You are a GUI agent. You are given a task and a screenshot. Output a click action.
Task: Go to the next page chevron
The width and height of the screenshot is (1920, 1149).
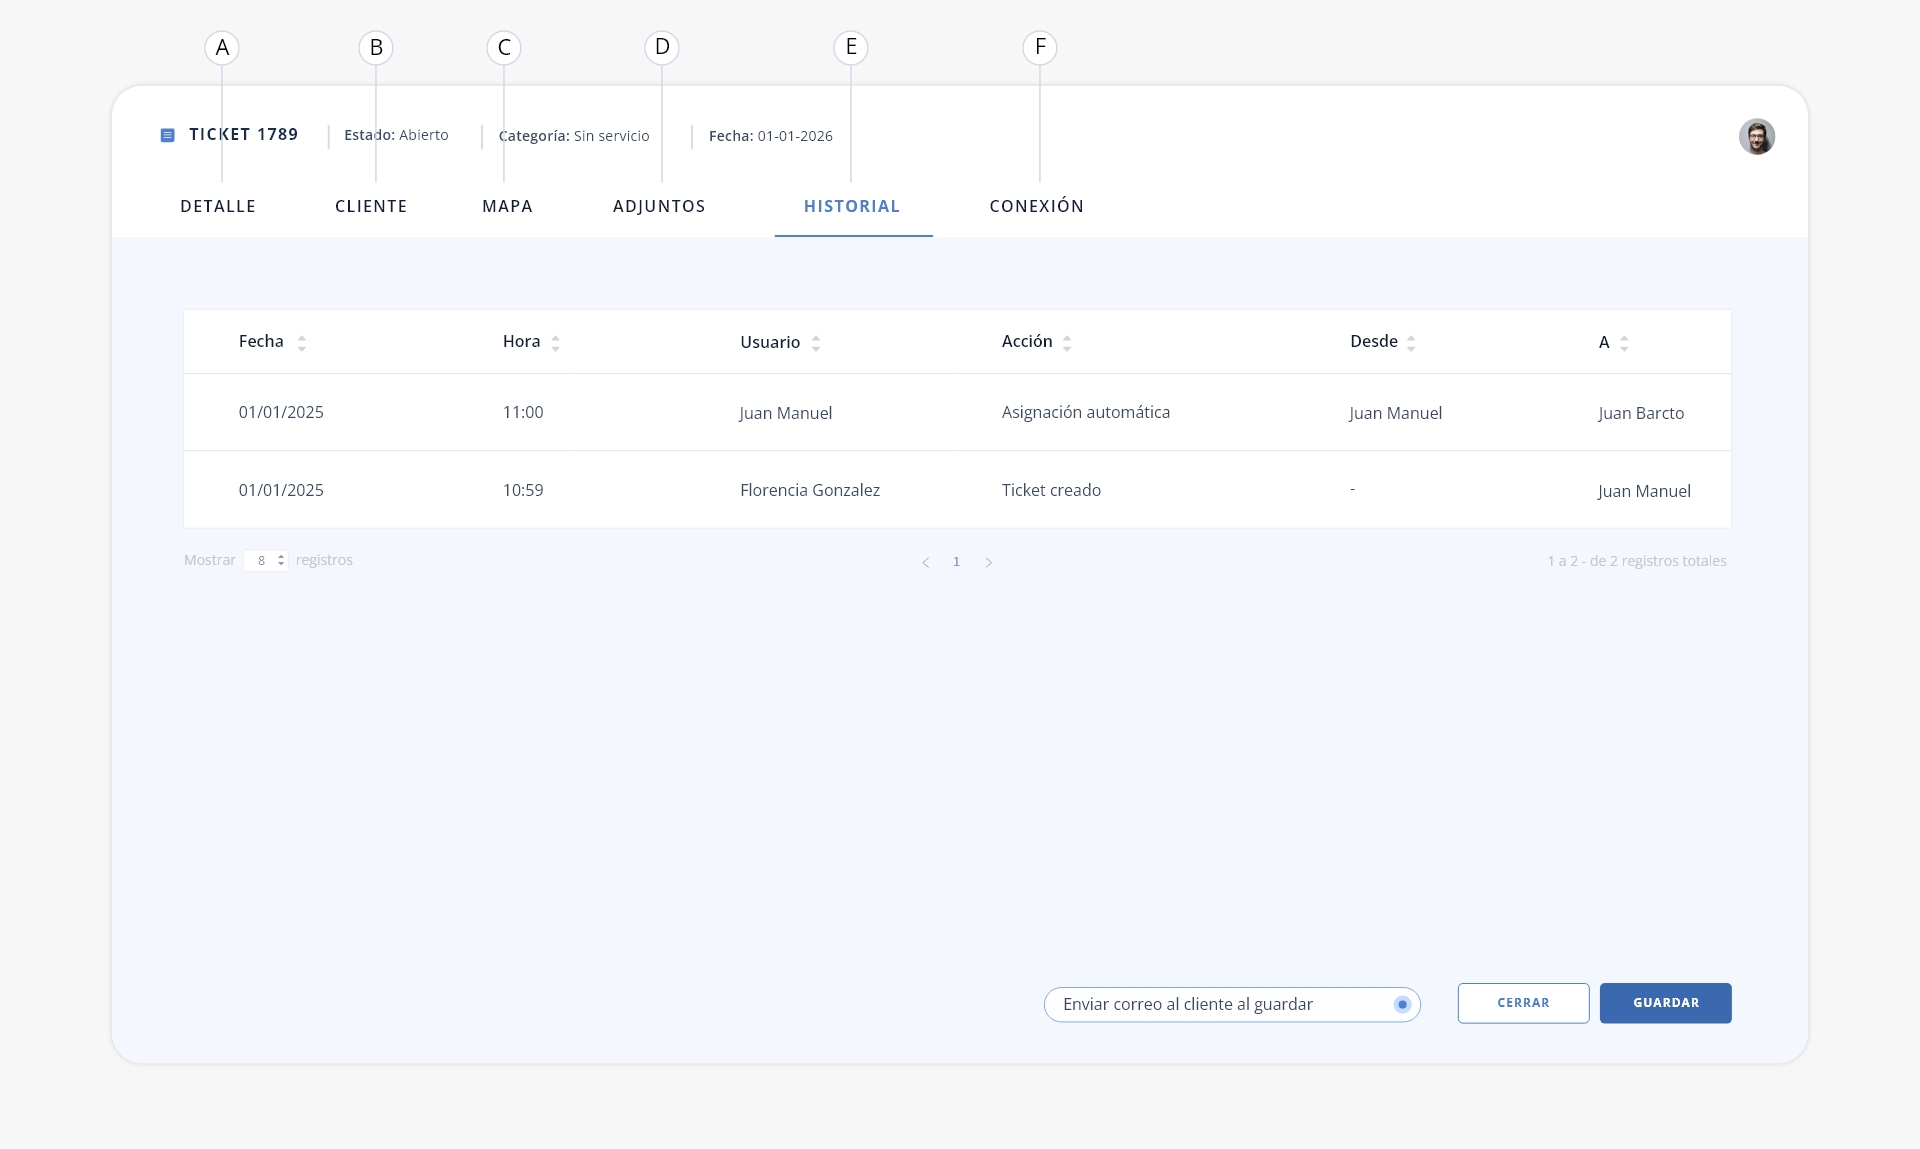click(x=988, y=562)
